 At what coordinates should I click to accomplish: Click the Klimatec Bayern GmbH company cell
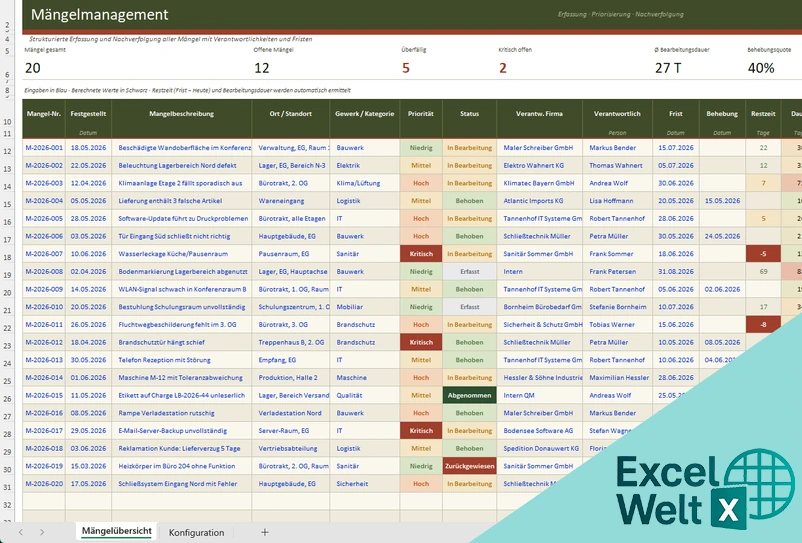pyautogui.click(x=540, y=183)
